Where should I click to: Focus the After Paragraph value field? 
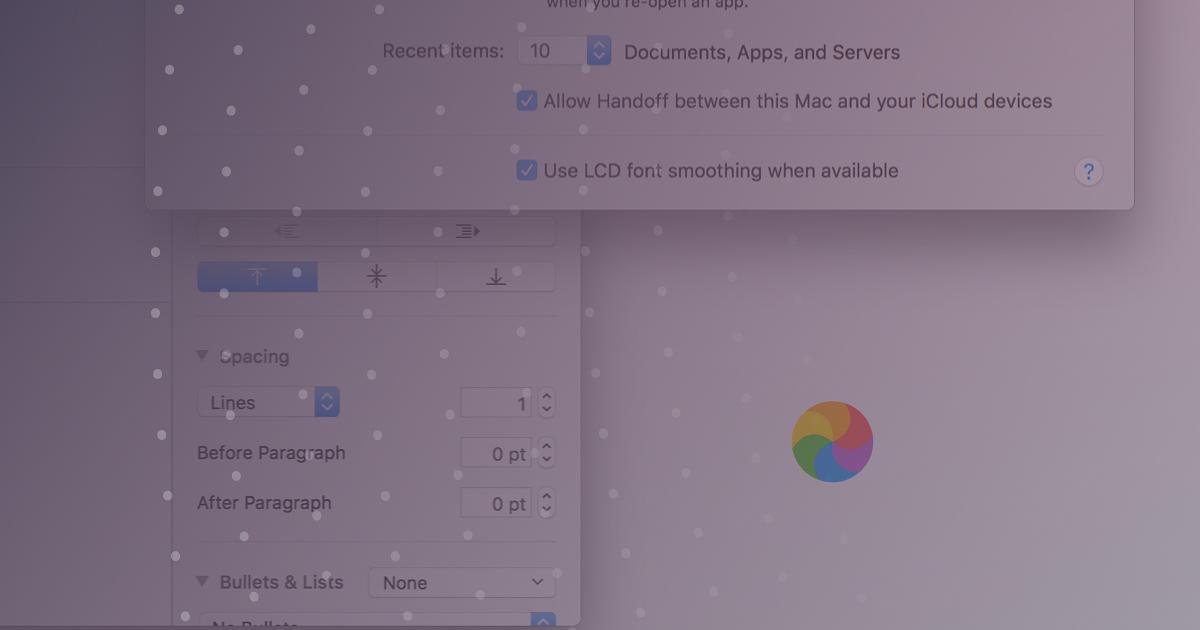tap(496, 503)
